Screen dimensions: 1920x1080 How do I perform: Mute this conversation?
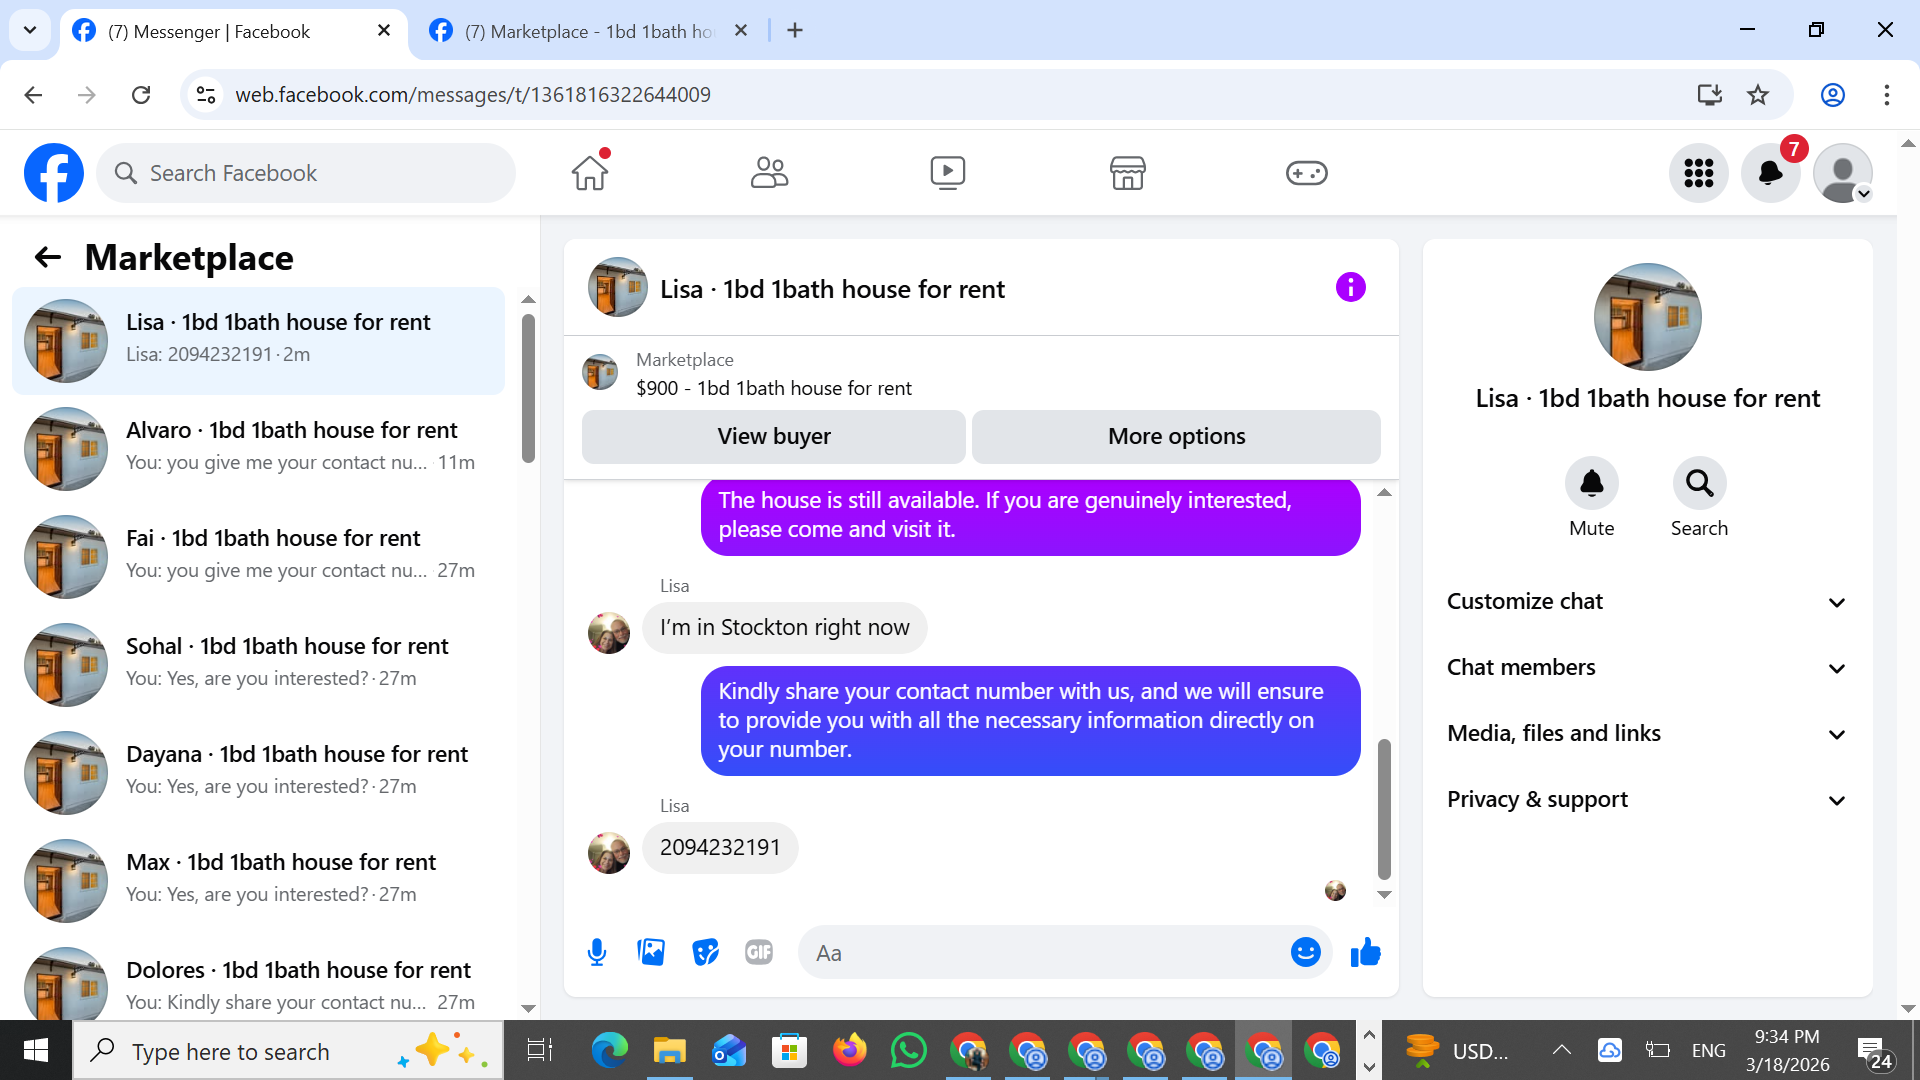[x=1591, y=484]
